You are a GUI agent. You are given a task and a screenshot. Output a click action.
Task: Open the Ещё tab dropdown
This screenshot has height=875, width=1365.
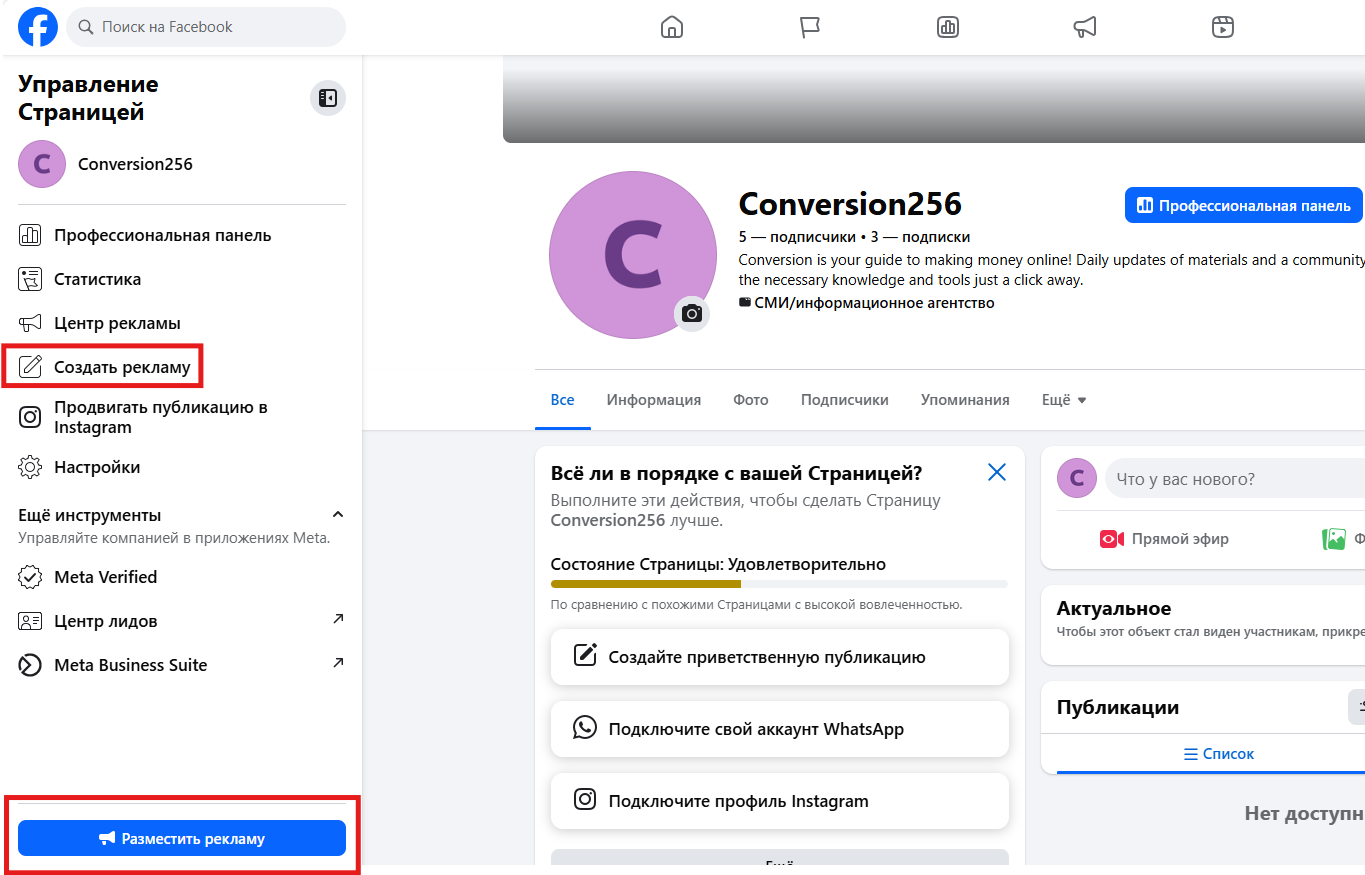1063,399
